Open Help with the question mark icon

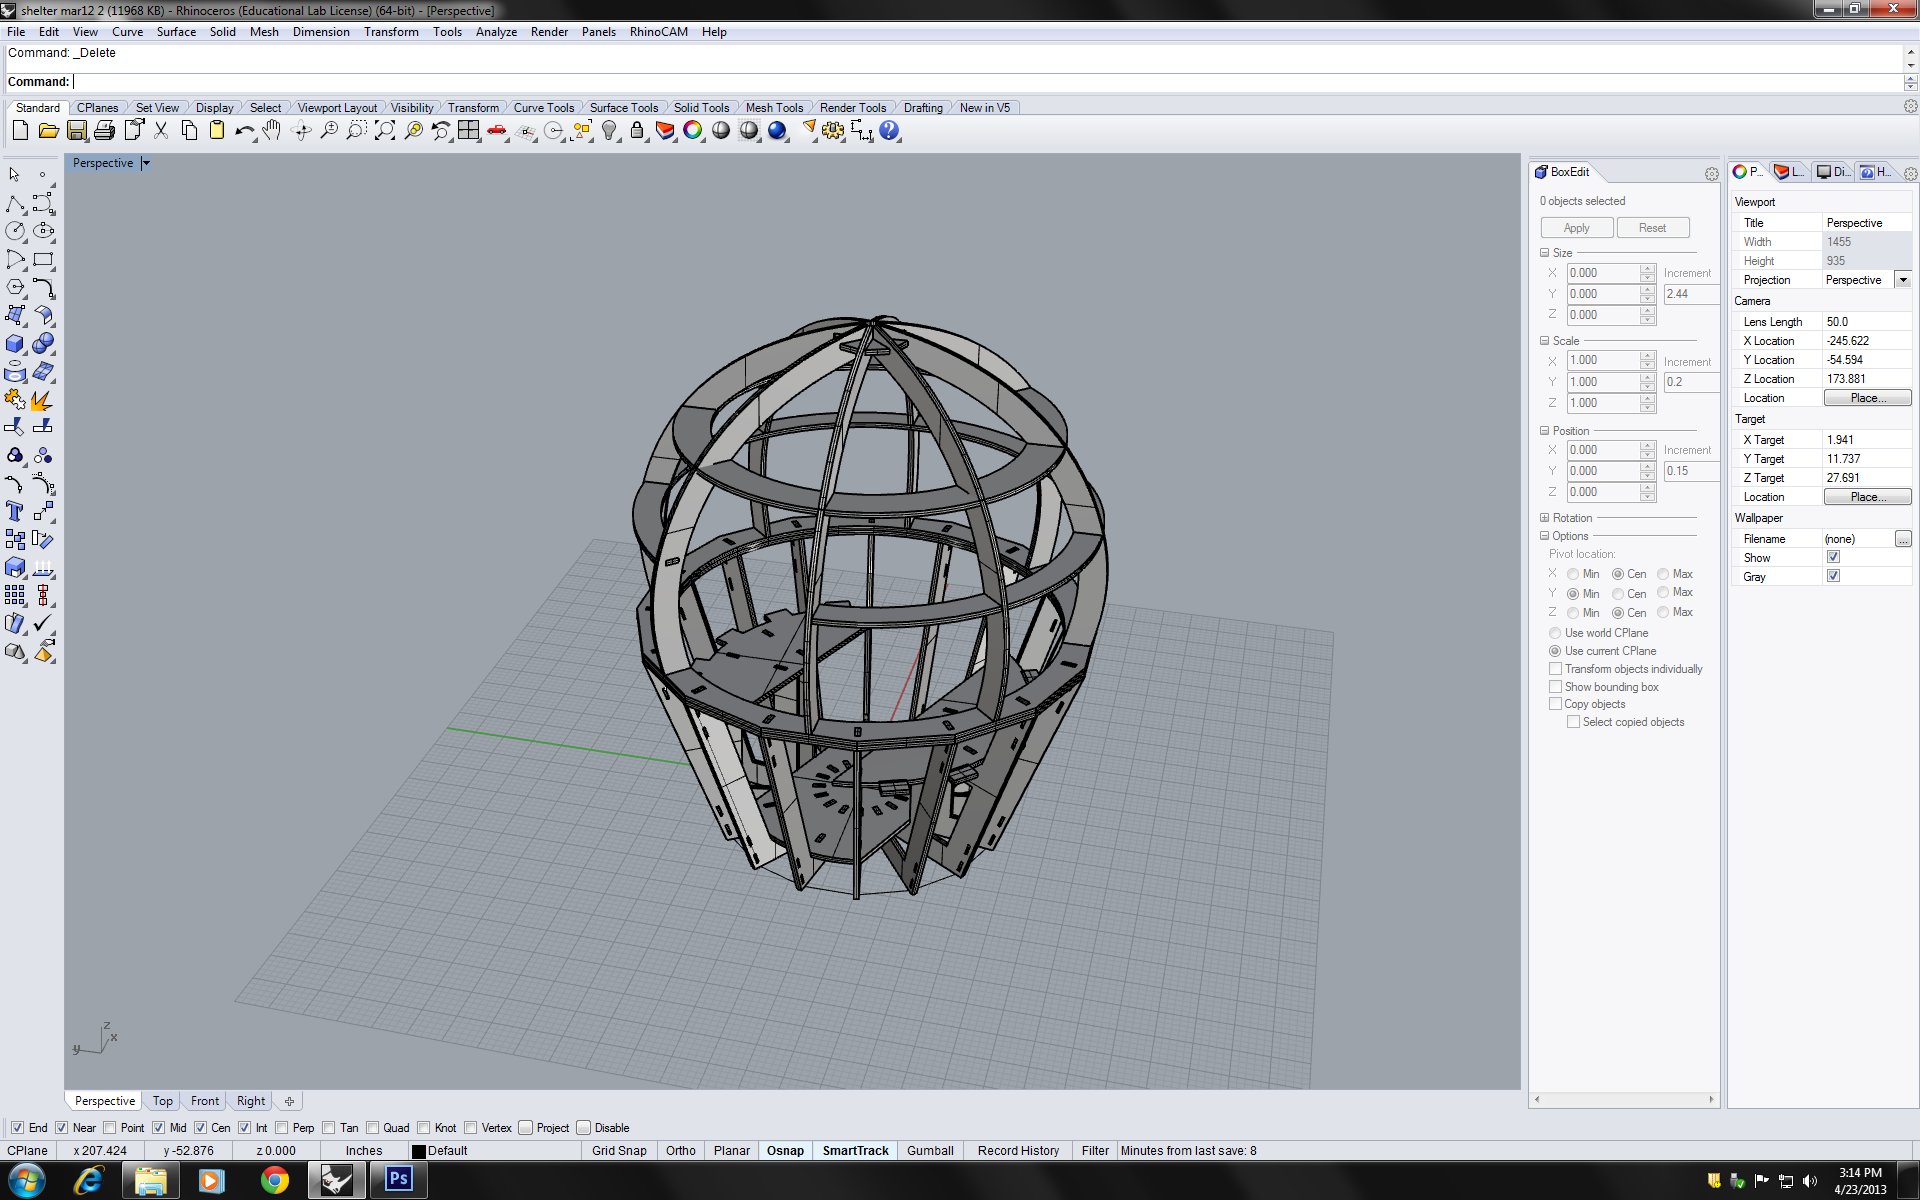point(889,131)
